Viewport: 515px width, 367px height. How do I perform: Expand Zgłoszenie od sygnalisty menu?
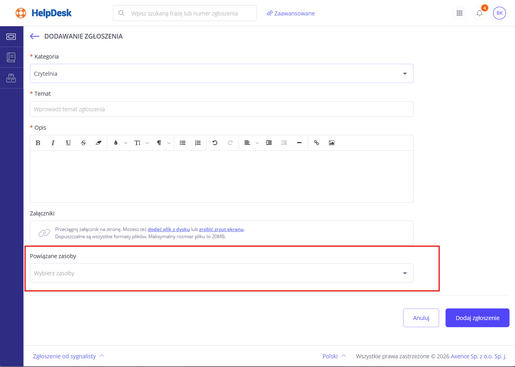point(68,356)
